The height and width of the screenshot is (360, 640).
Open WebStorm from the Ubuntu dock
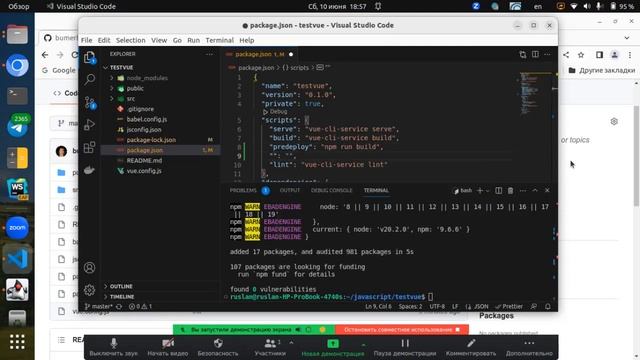pos(17,189)
